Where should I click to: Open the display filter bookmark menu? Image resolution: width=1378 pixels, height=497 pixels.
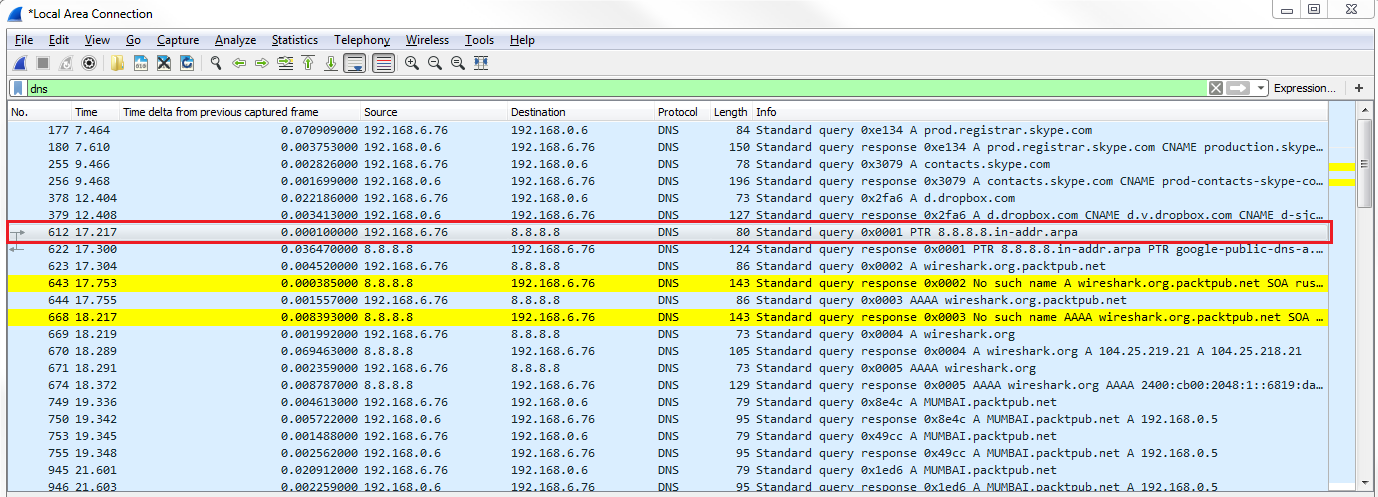[x=19, y=88]
